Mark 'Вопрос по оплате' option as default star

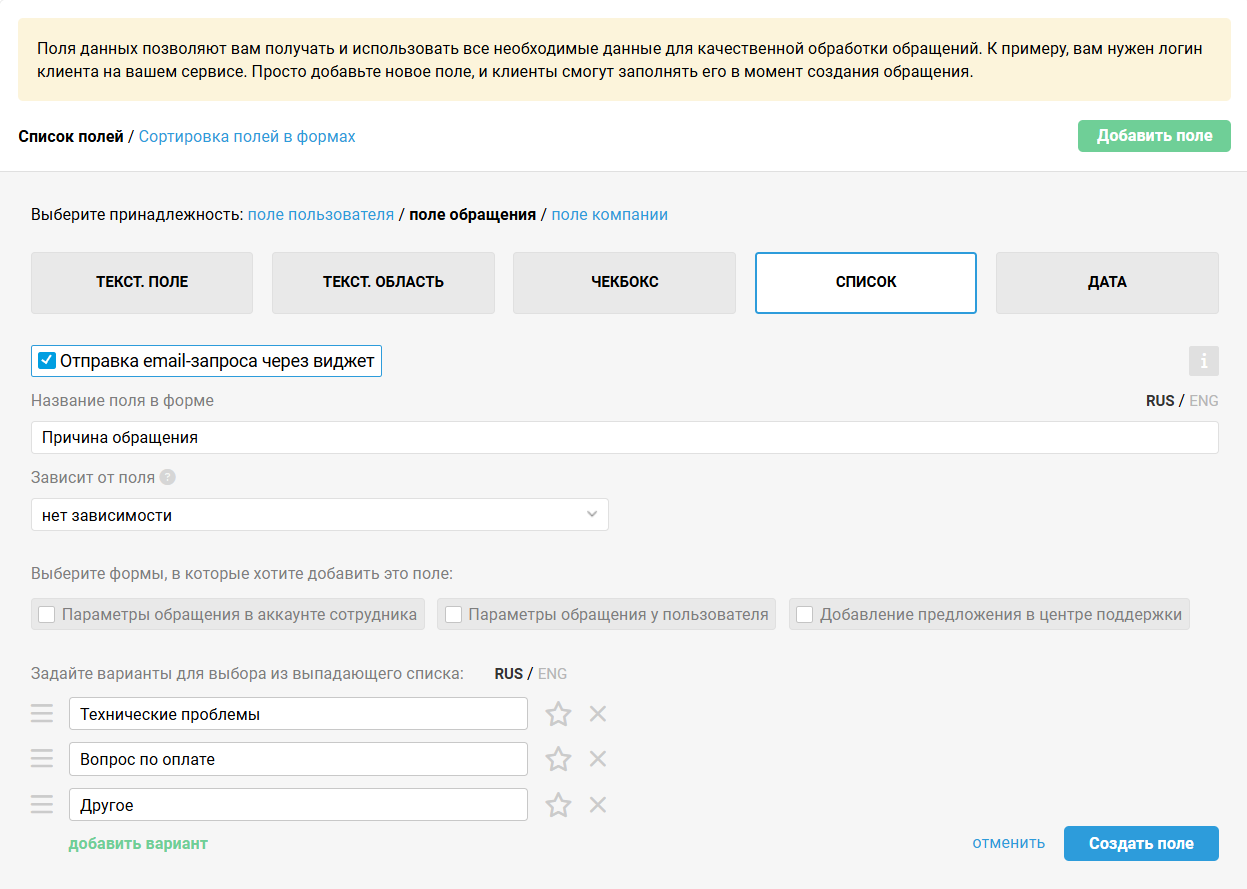pyautogui.click(x=558, y=759)
